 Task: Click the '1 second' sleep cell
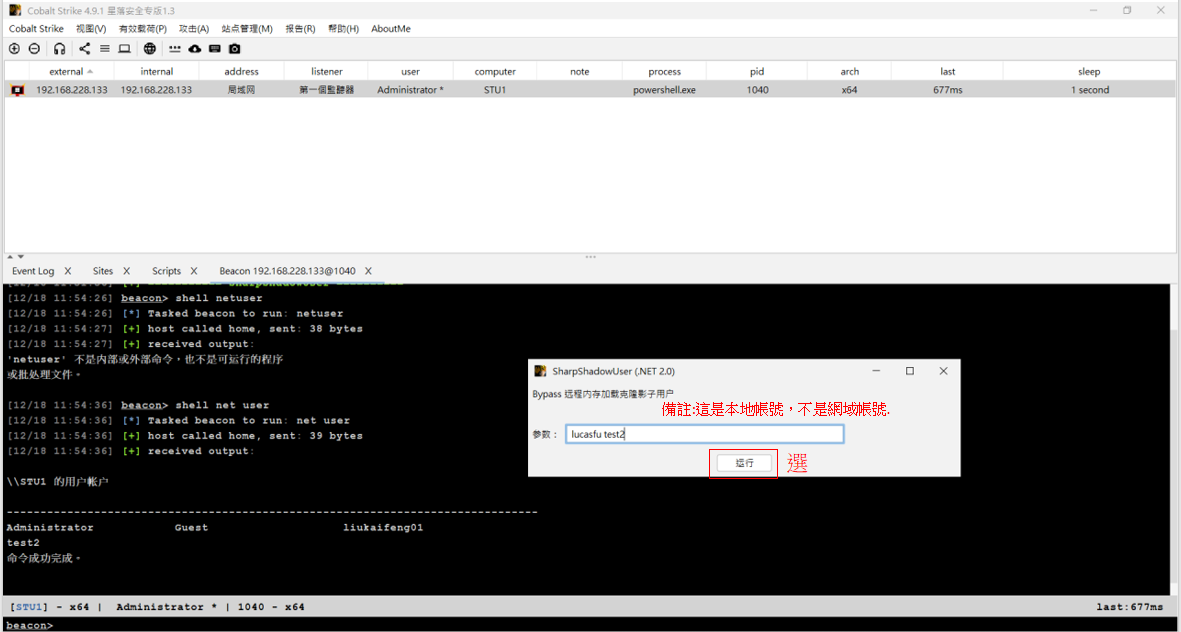click(x=1089, y=90)
